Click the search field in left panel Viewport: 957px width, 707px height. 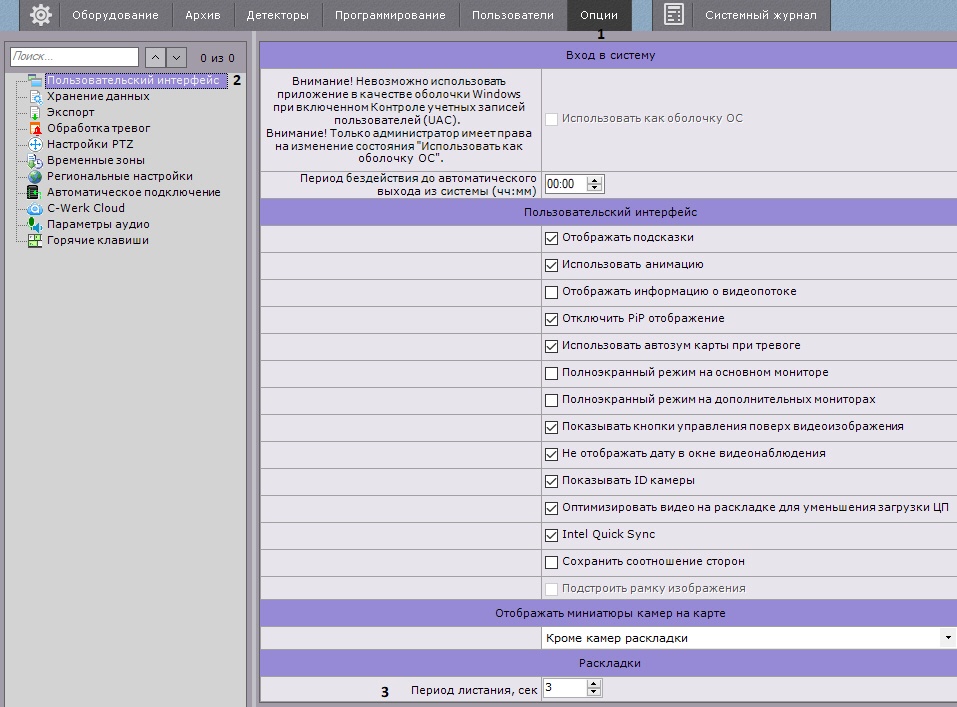(x=74, y=58)
